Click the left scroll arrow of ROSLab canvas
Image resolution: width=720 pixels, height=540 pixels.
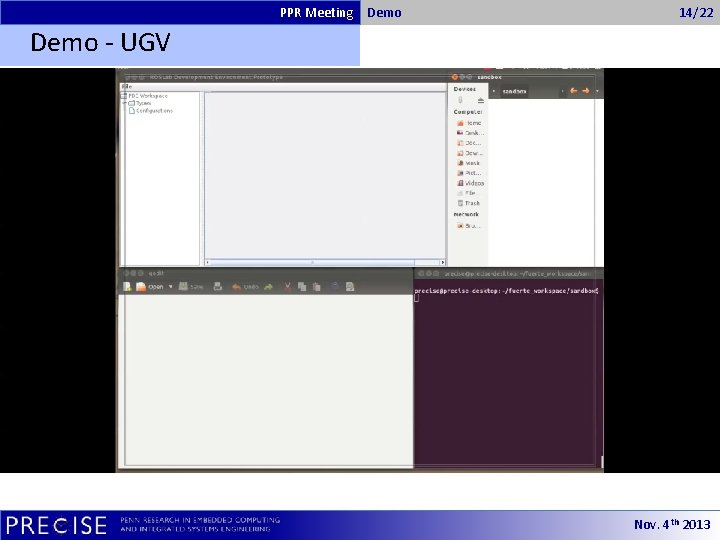pos(208,262)
